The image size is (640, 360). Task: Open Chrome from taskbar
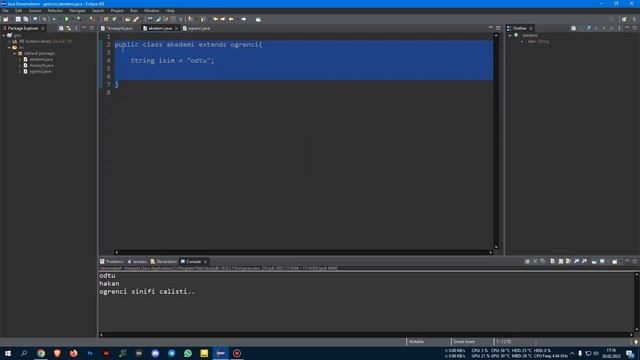[x=41, y=353]
